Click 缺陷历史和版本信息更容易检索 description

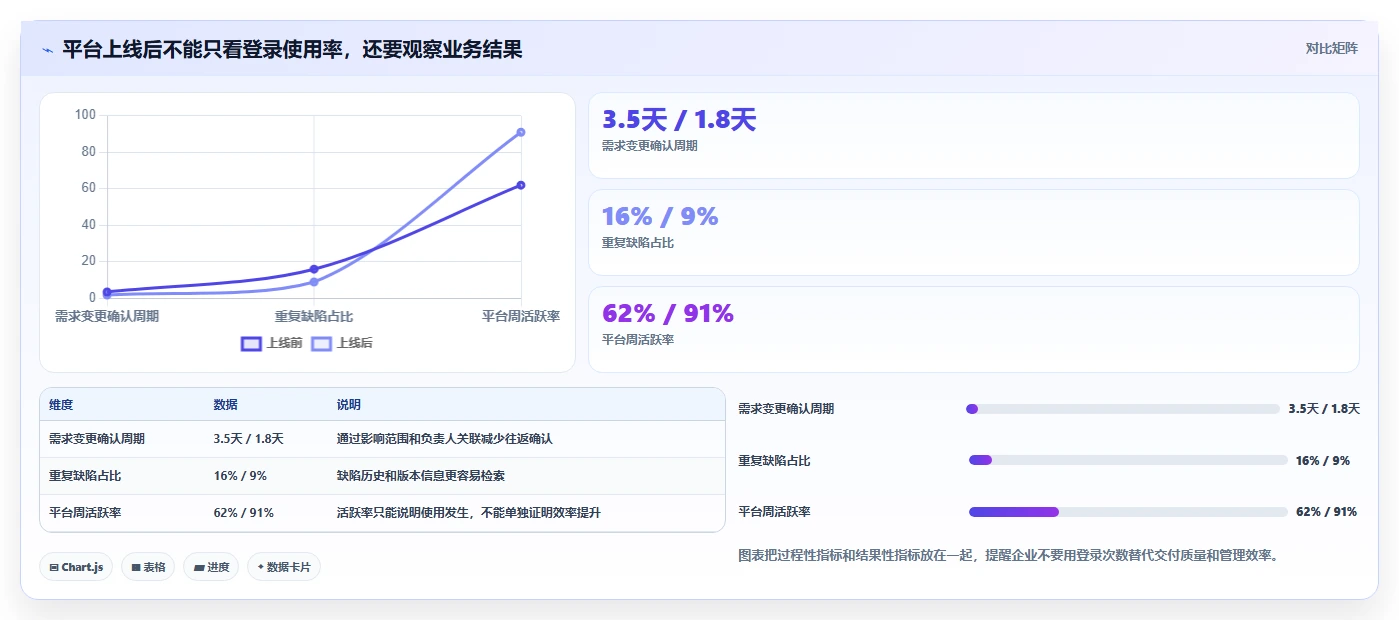pos(421,476)
